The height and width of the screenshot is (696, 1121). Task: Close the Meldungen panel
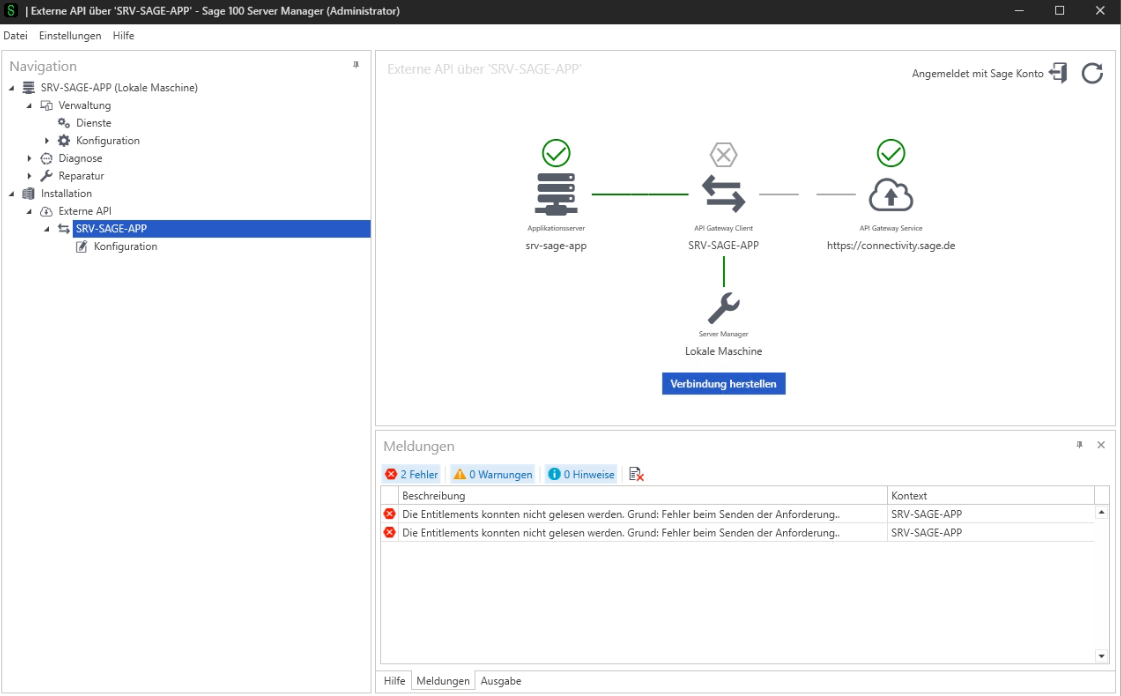pyautogui.click(x=1101, y=445)
